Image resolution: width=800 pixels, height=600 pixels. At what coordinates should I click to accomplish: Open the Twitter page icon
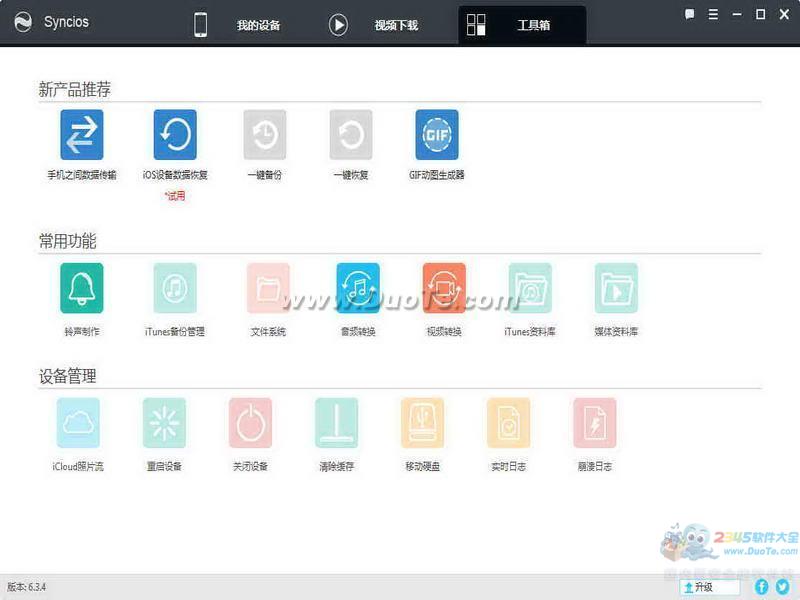point(783,587)
